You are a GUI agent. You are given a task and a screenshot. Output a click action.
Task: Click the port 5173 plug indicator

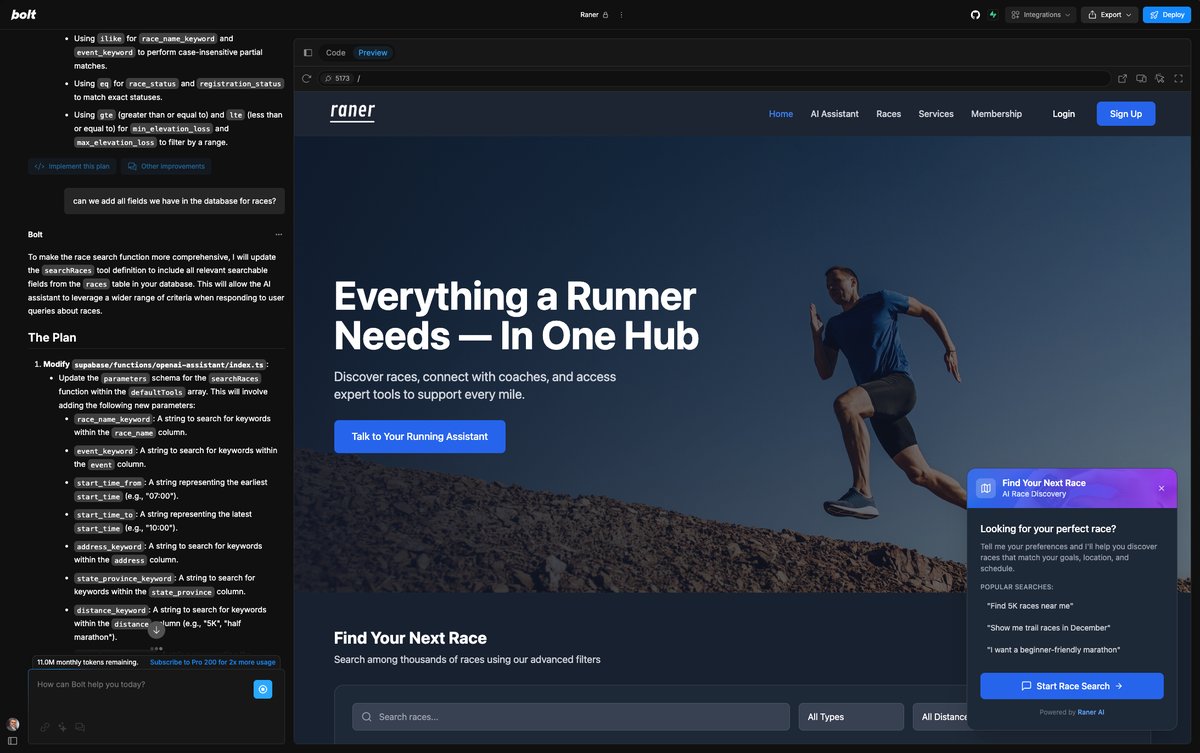[337, 78]
